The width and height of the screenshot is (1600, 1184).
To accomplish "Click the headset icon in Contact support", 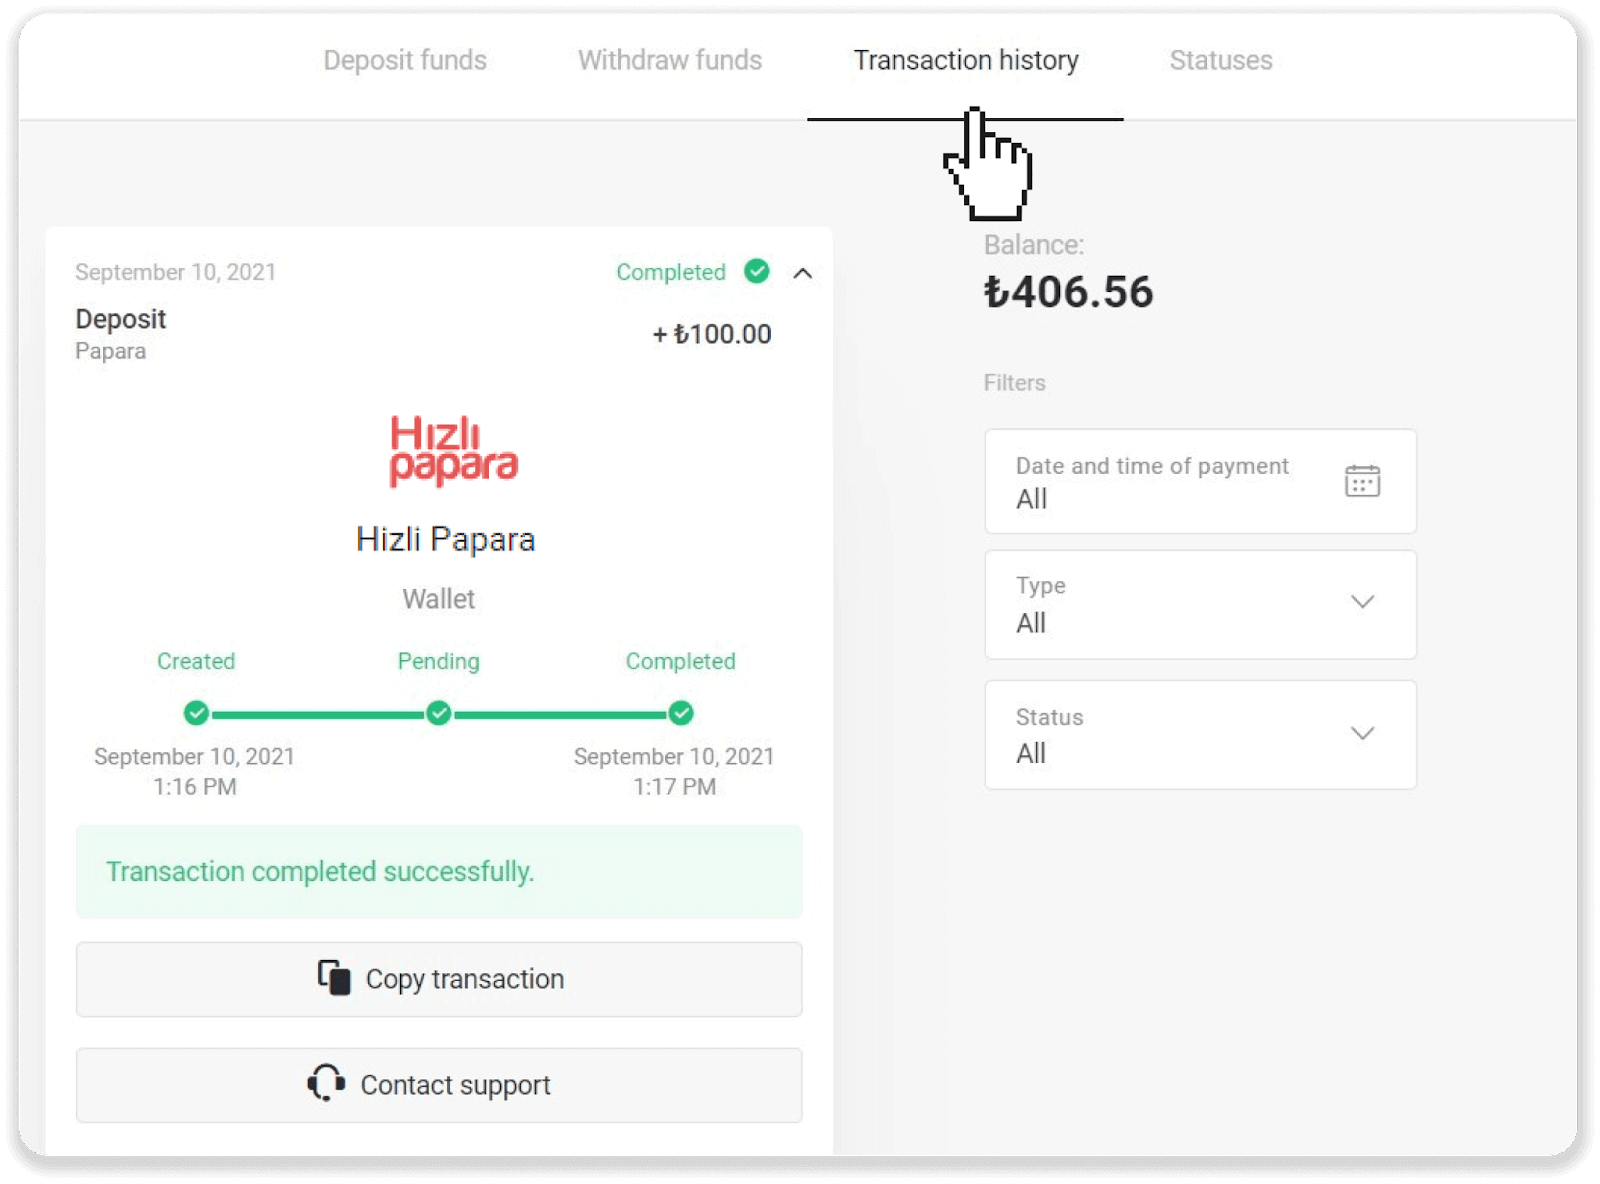I will (x=326, y=1083).
